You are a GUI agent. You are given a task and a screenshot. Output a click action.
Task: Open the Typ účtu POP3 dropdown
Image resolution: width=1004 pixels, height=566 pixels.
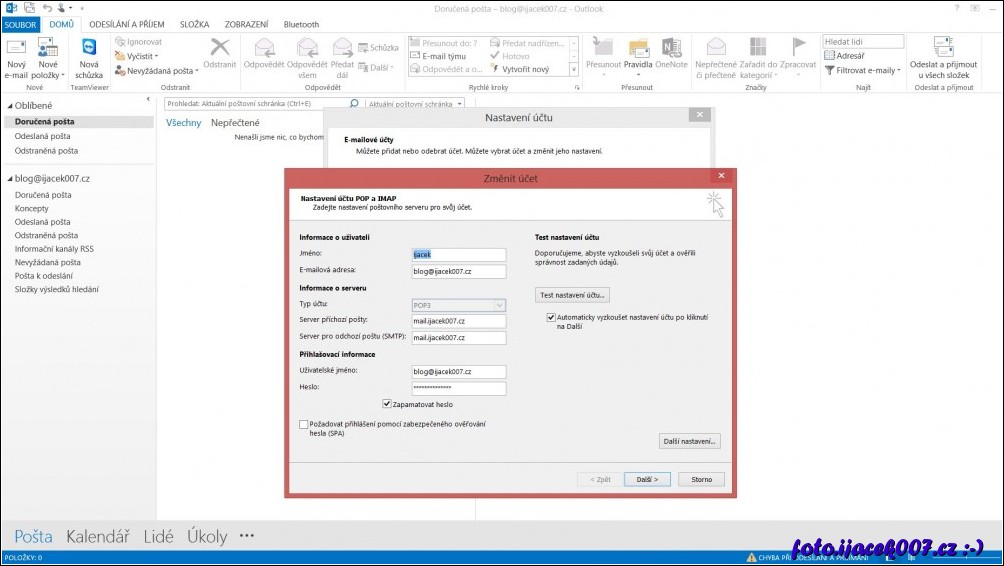coord(459,304)
